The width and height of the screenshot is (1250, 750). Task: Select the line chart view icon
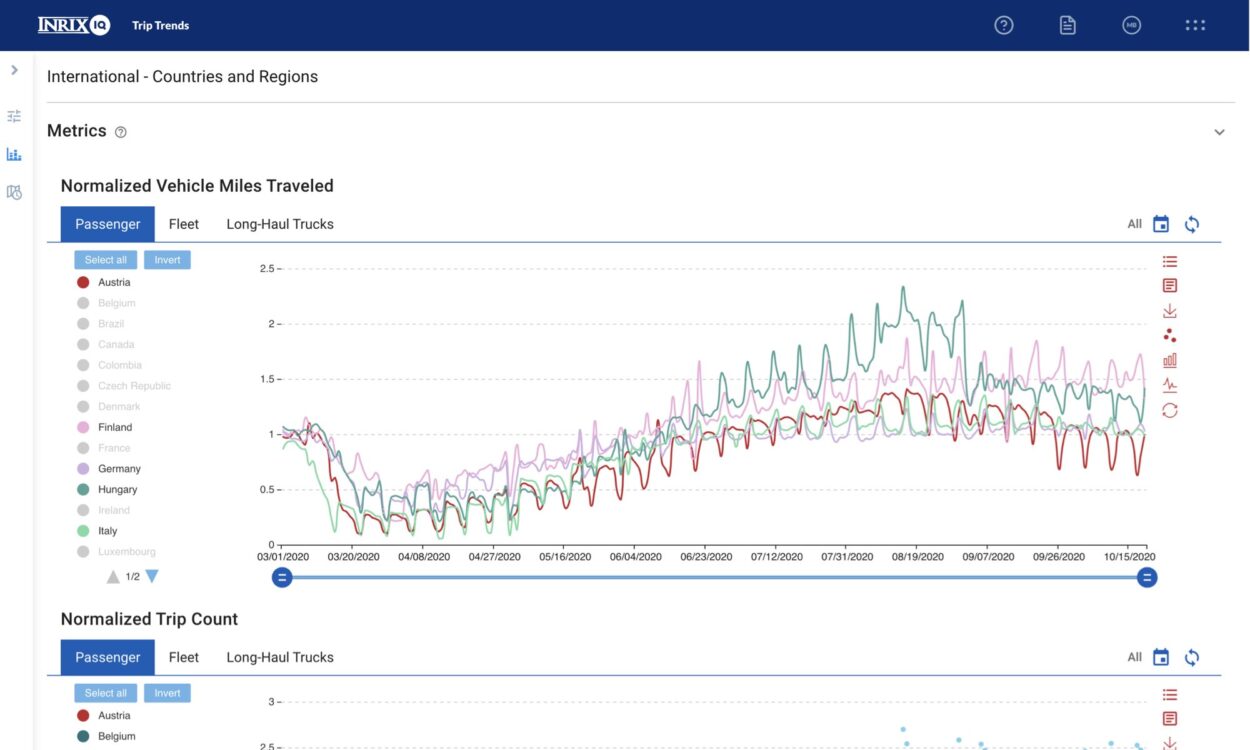(1169, 384)
